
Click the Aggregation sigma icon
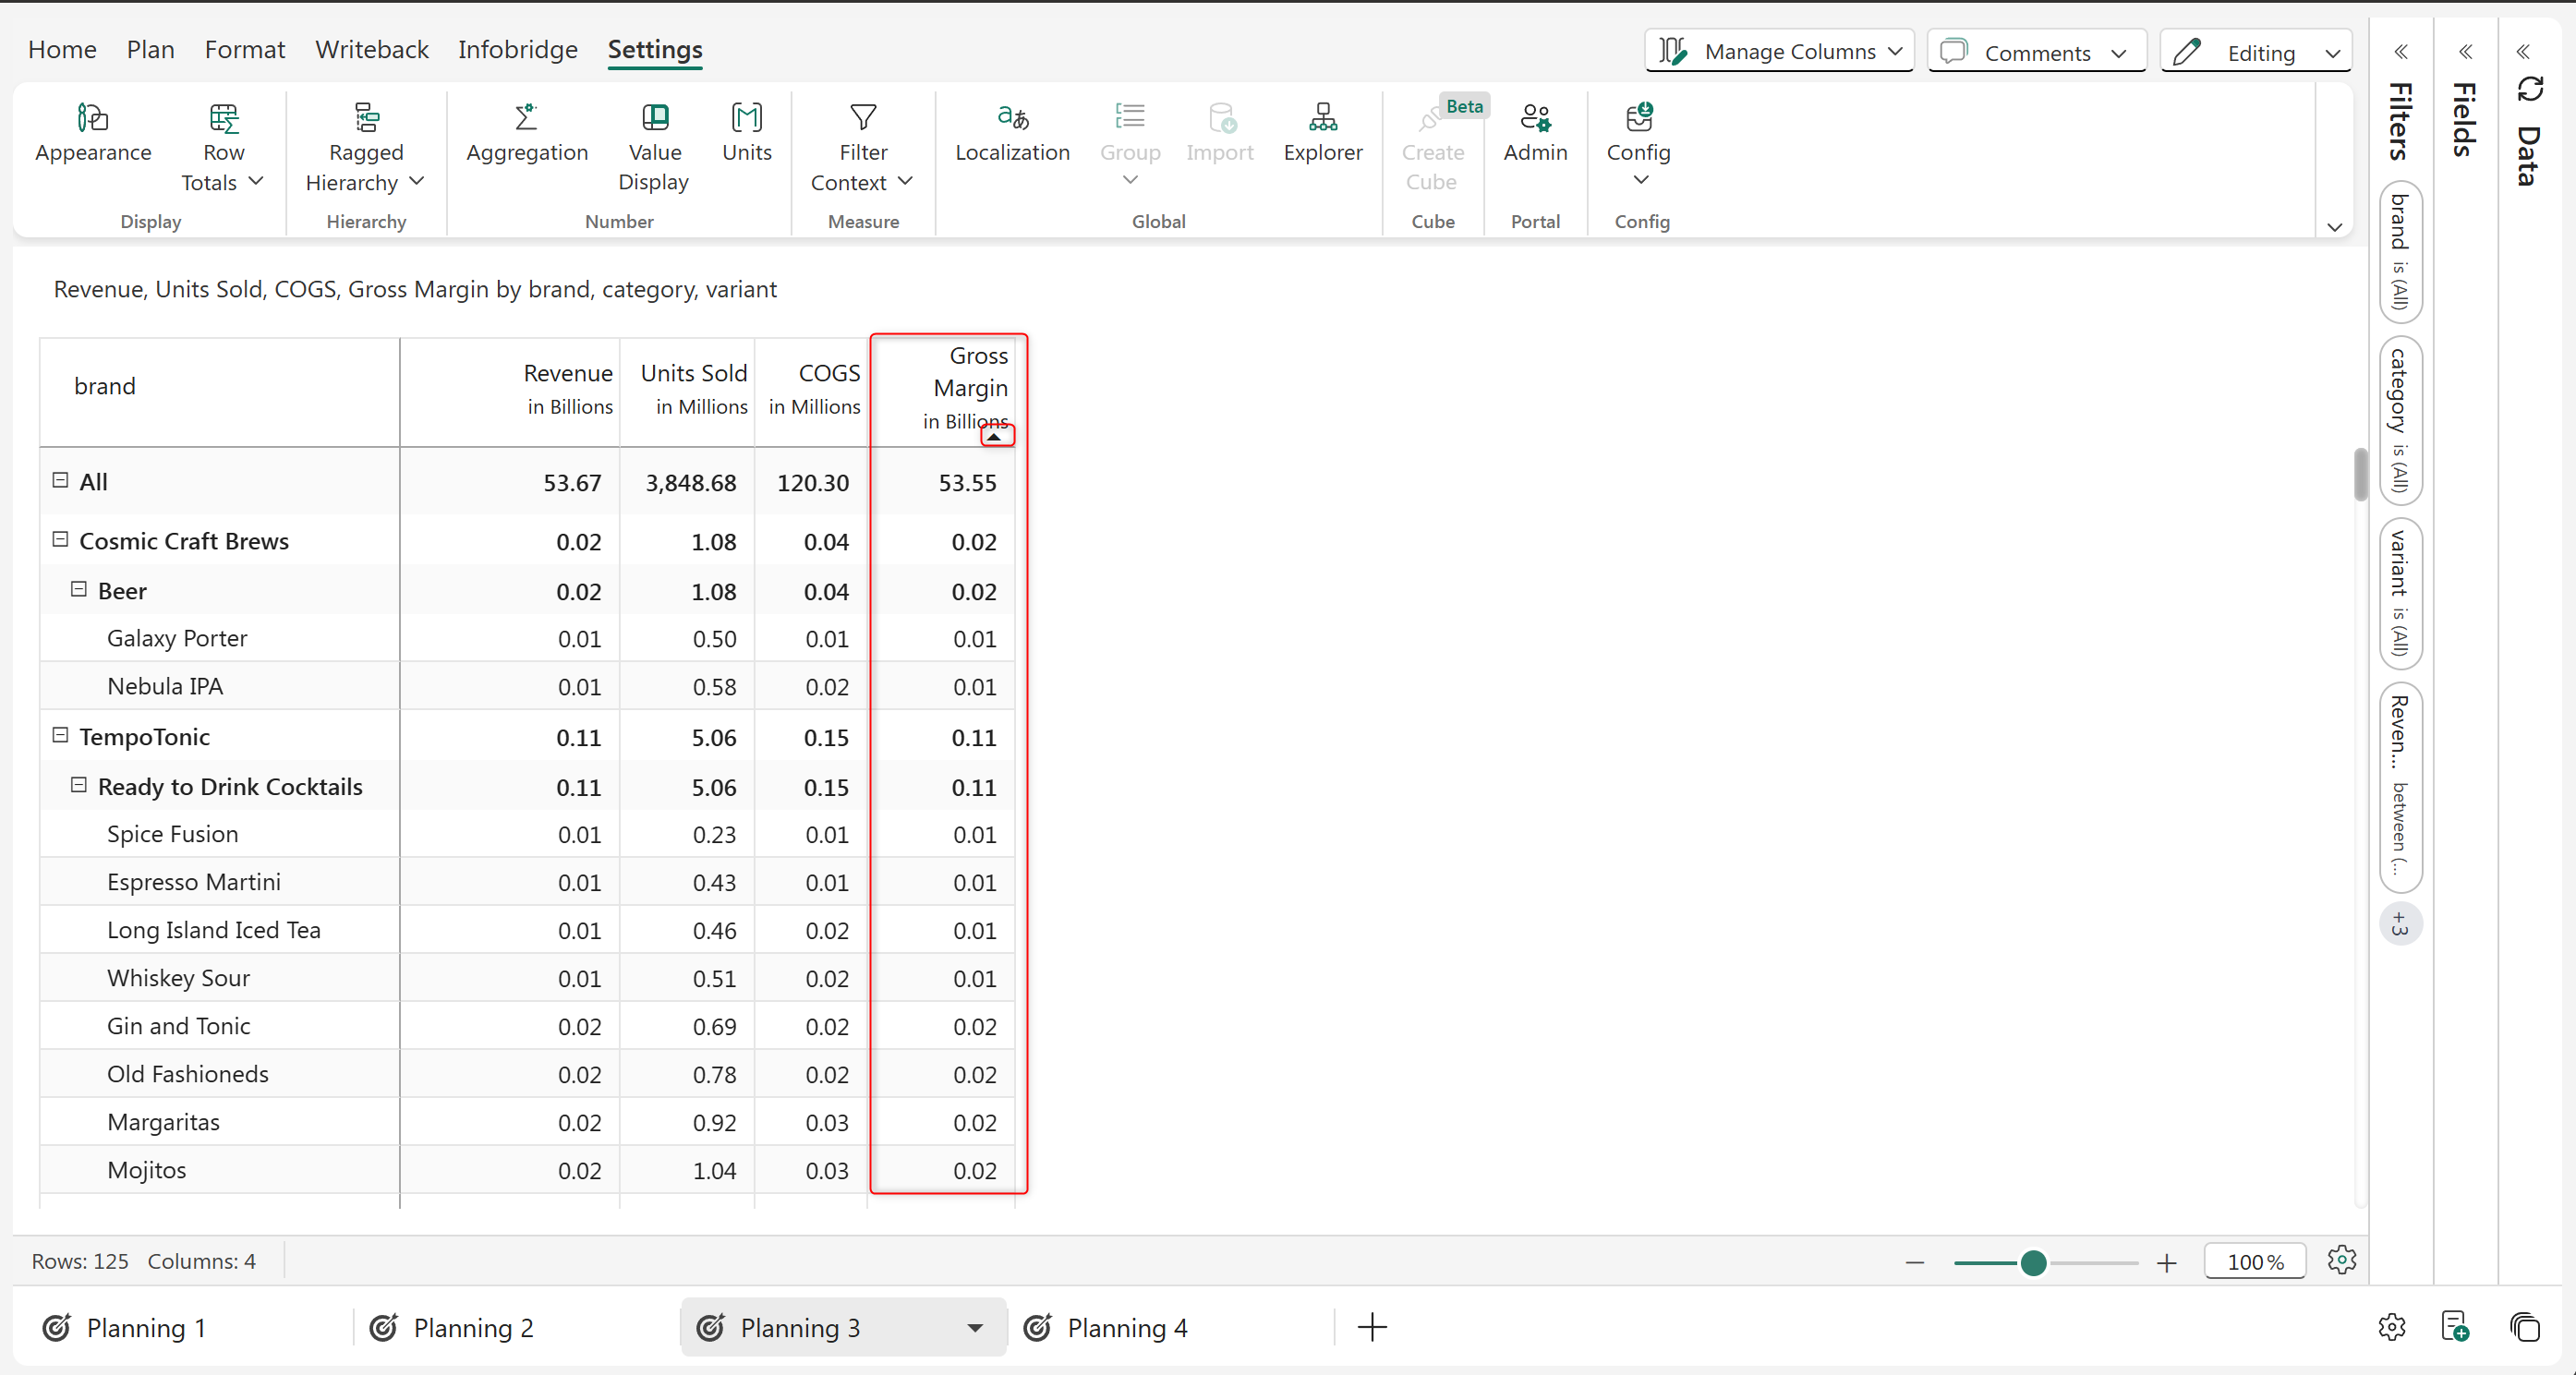pyautogui.click(x=526, y=119)
